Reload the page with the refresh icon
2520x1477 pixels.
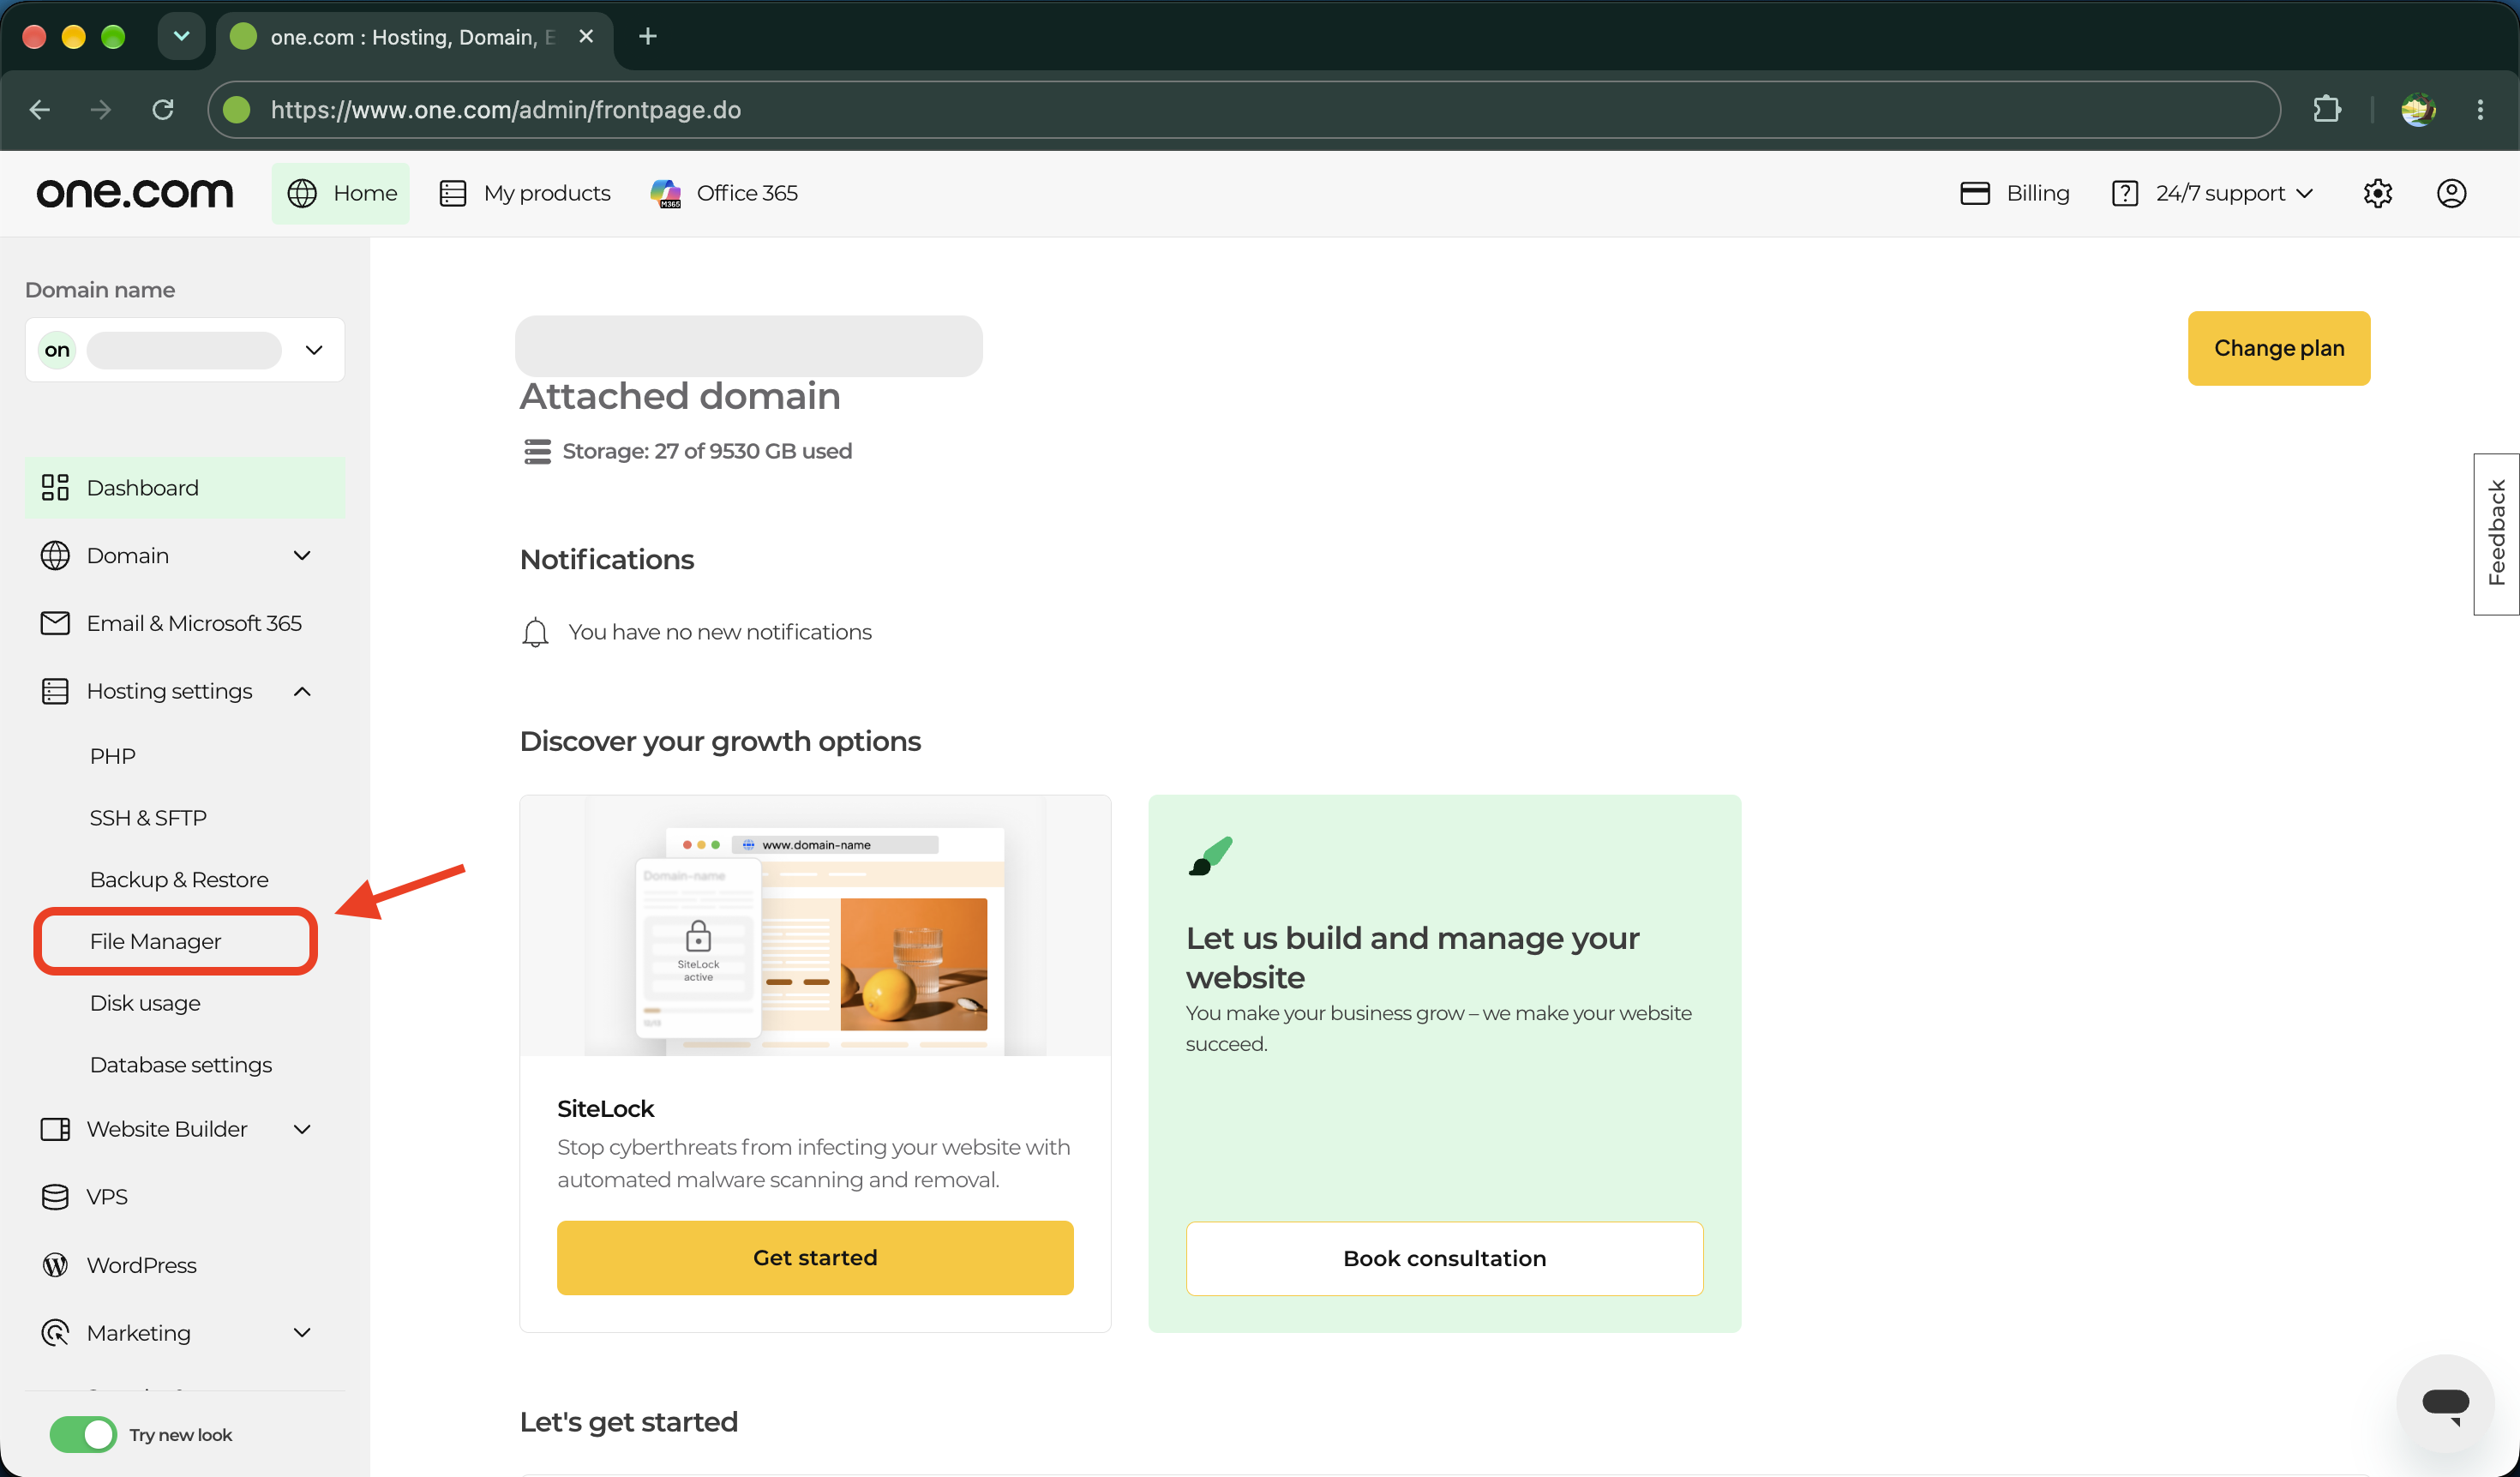coord(163,109)
